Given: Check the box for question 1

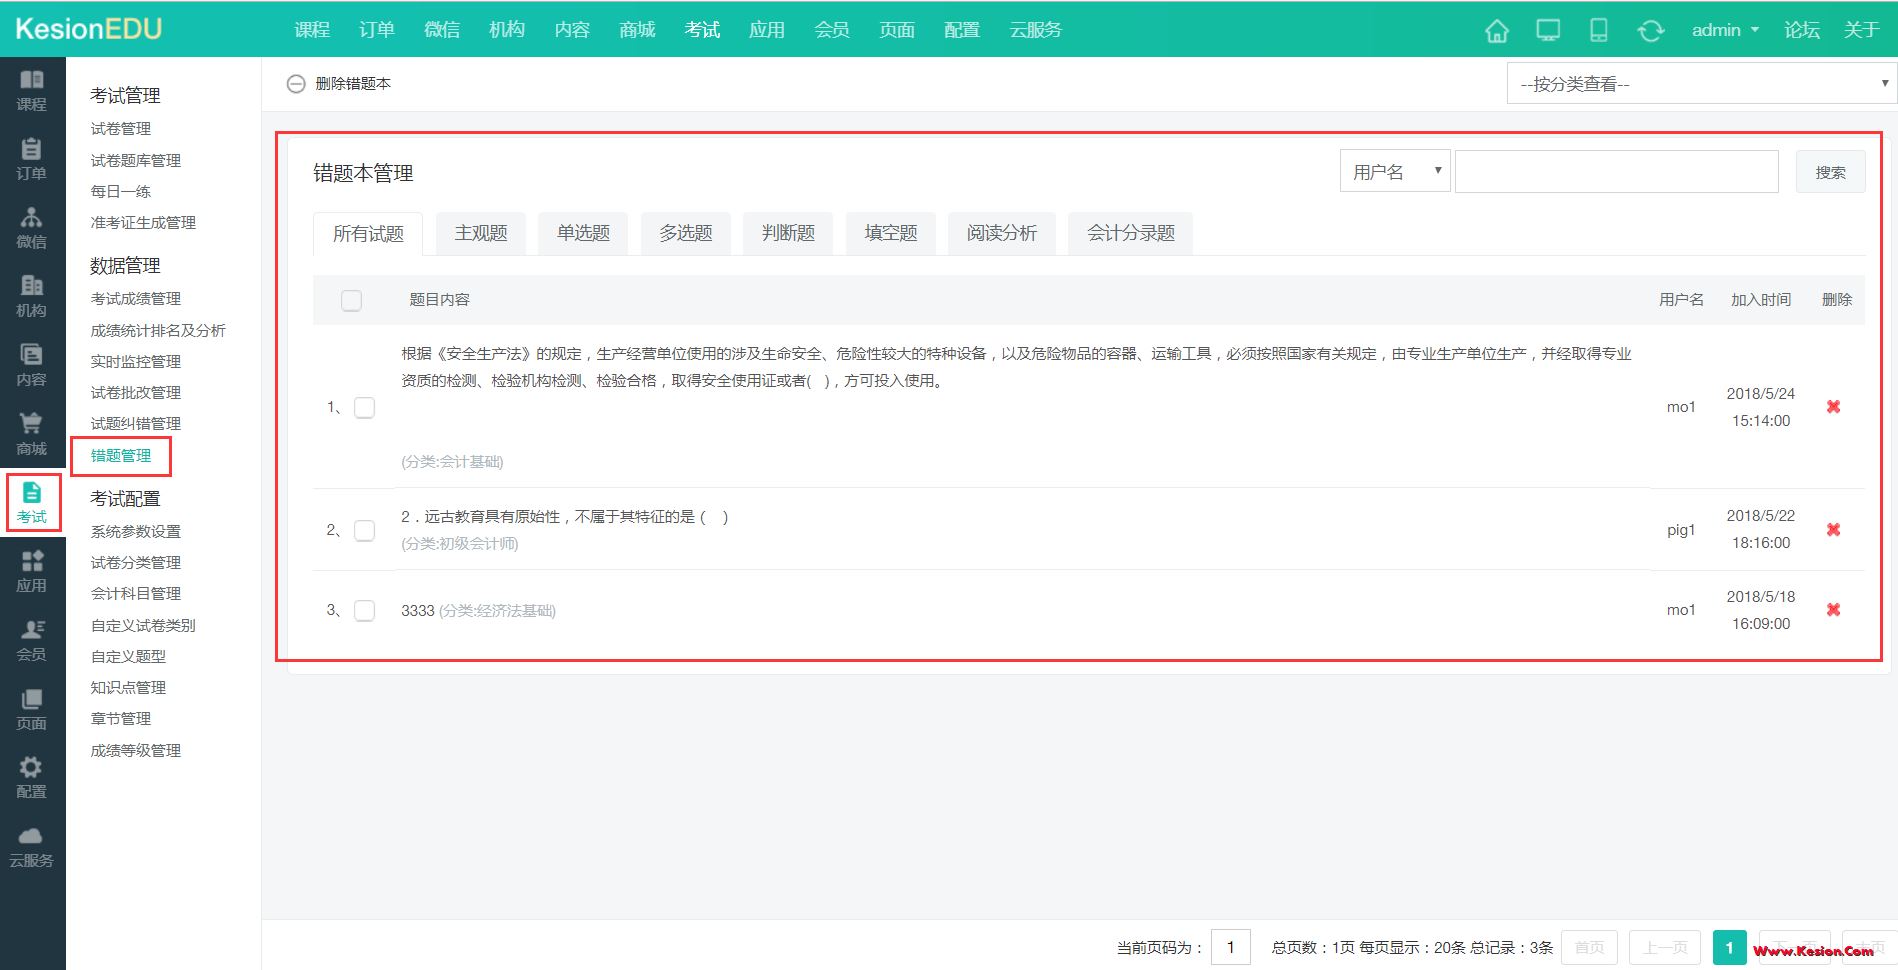Looking at the screenshot, I should [x=365, y=407].
